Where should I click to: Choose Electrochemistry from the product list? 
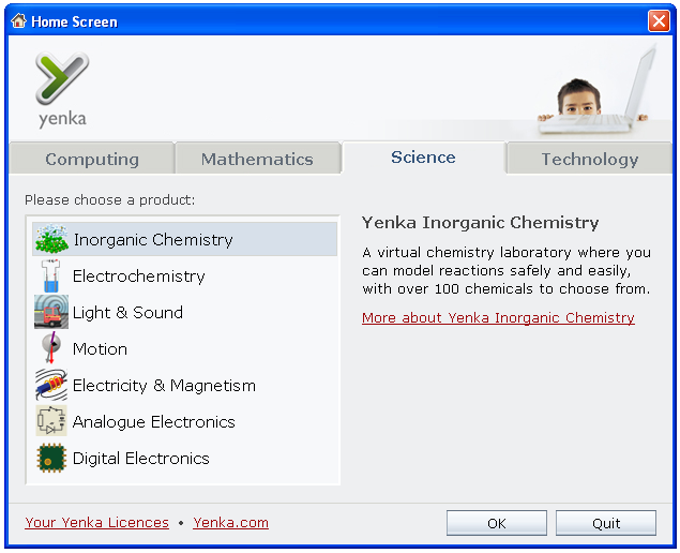point(139,276)
